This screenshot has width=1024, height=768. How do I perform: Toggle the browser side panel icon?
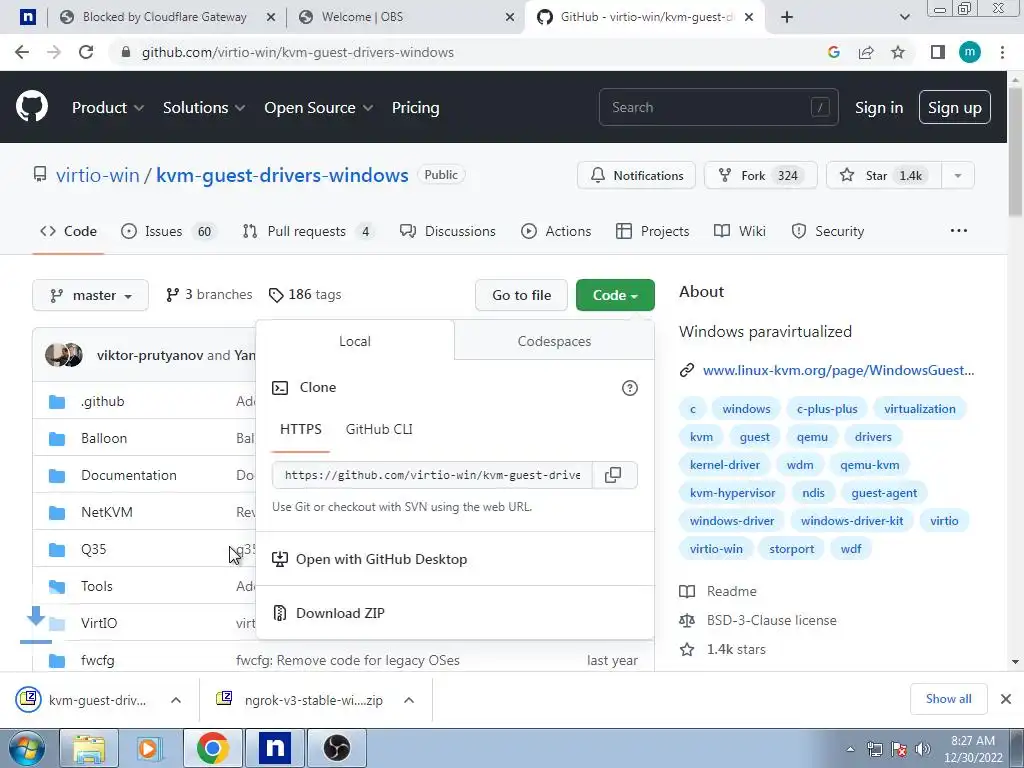pos(937,52)
